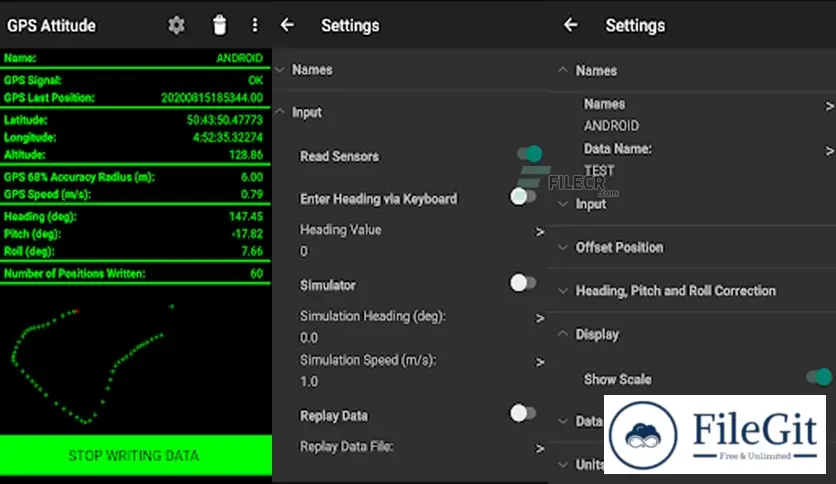836x484 pixels.
Task: Click the TEST data name value
Action: coord(599,171)
